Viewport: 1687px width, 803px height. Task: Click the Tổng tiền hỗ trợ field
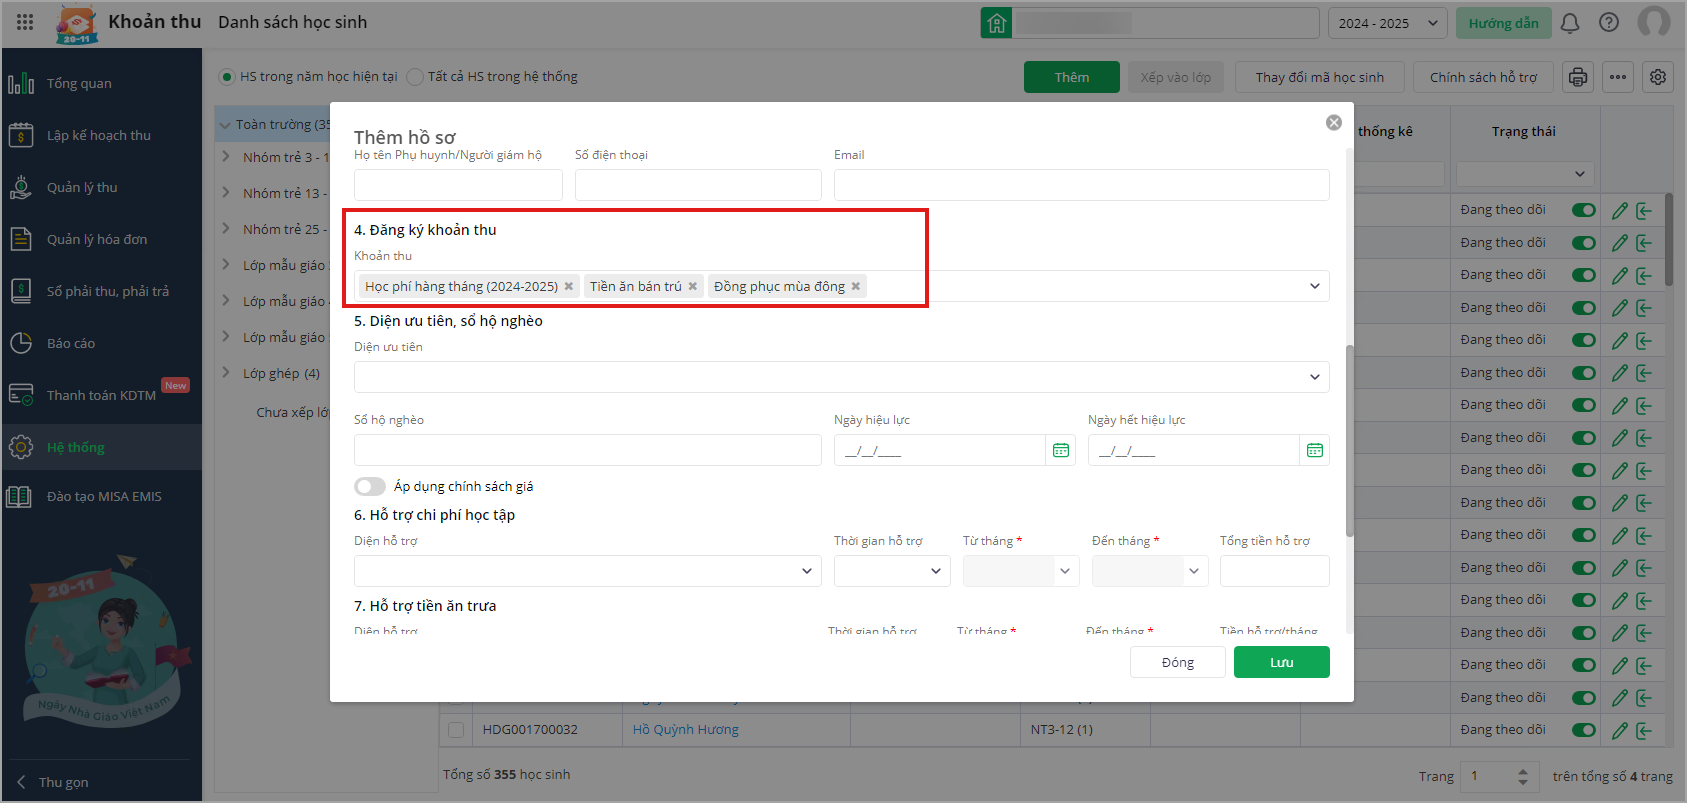[x=1275, y=571]
